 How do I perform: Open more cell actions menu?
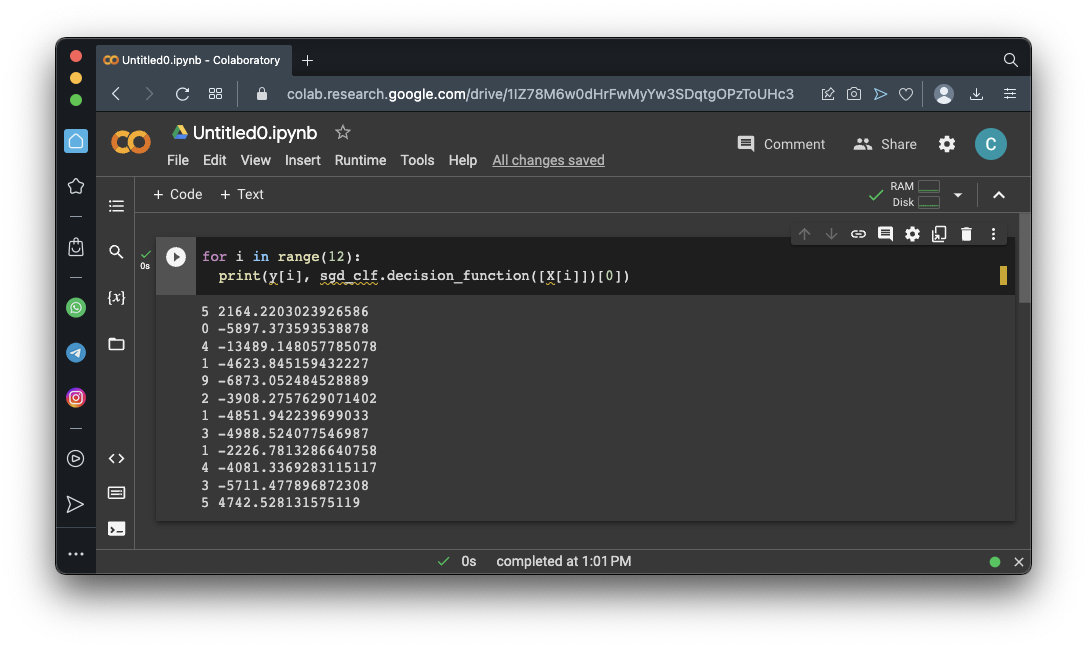coord(993,234)
